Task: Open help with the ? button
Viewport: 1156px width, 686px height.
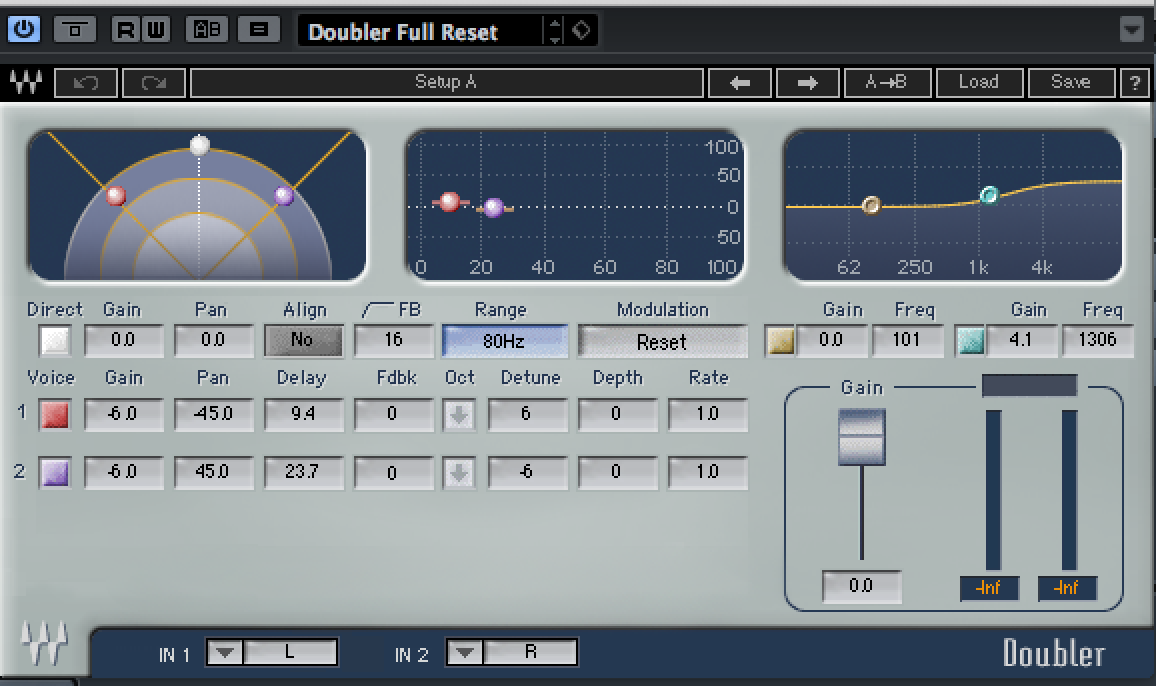Action: [1135, 83]
